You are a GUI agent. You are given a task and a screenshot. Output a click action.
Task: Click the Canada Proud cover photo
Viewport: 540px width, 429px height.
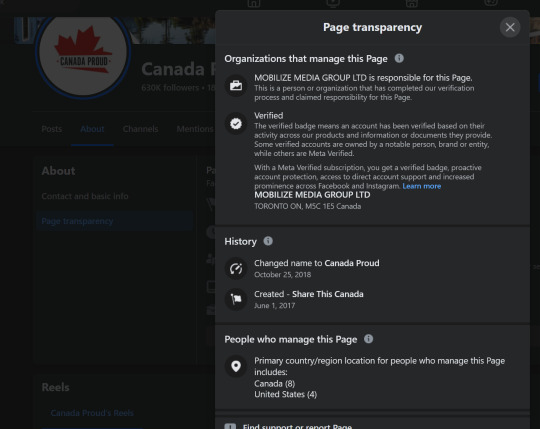(172, 30)
